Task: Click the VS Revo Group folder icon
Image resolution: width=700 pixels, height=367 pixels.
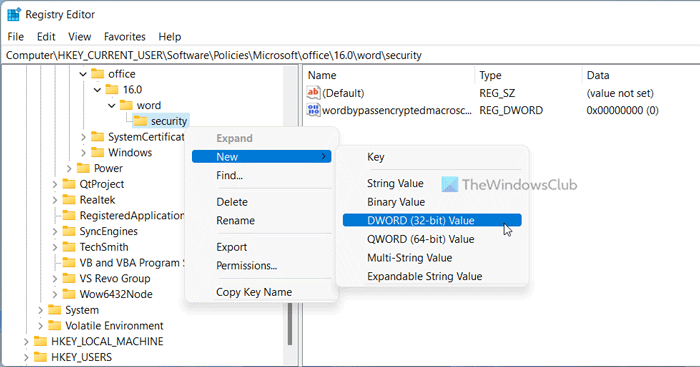Action: [69, 278]
